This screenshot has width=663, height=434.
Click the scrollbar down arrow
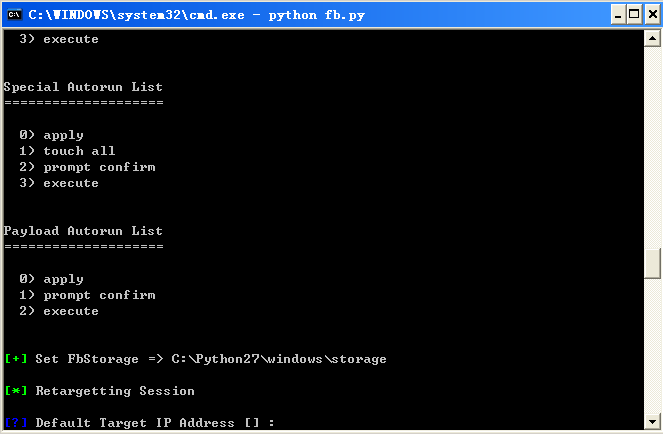pyautogui.click(x=652, y=421)
